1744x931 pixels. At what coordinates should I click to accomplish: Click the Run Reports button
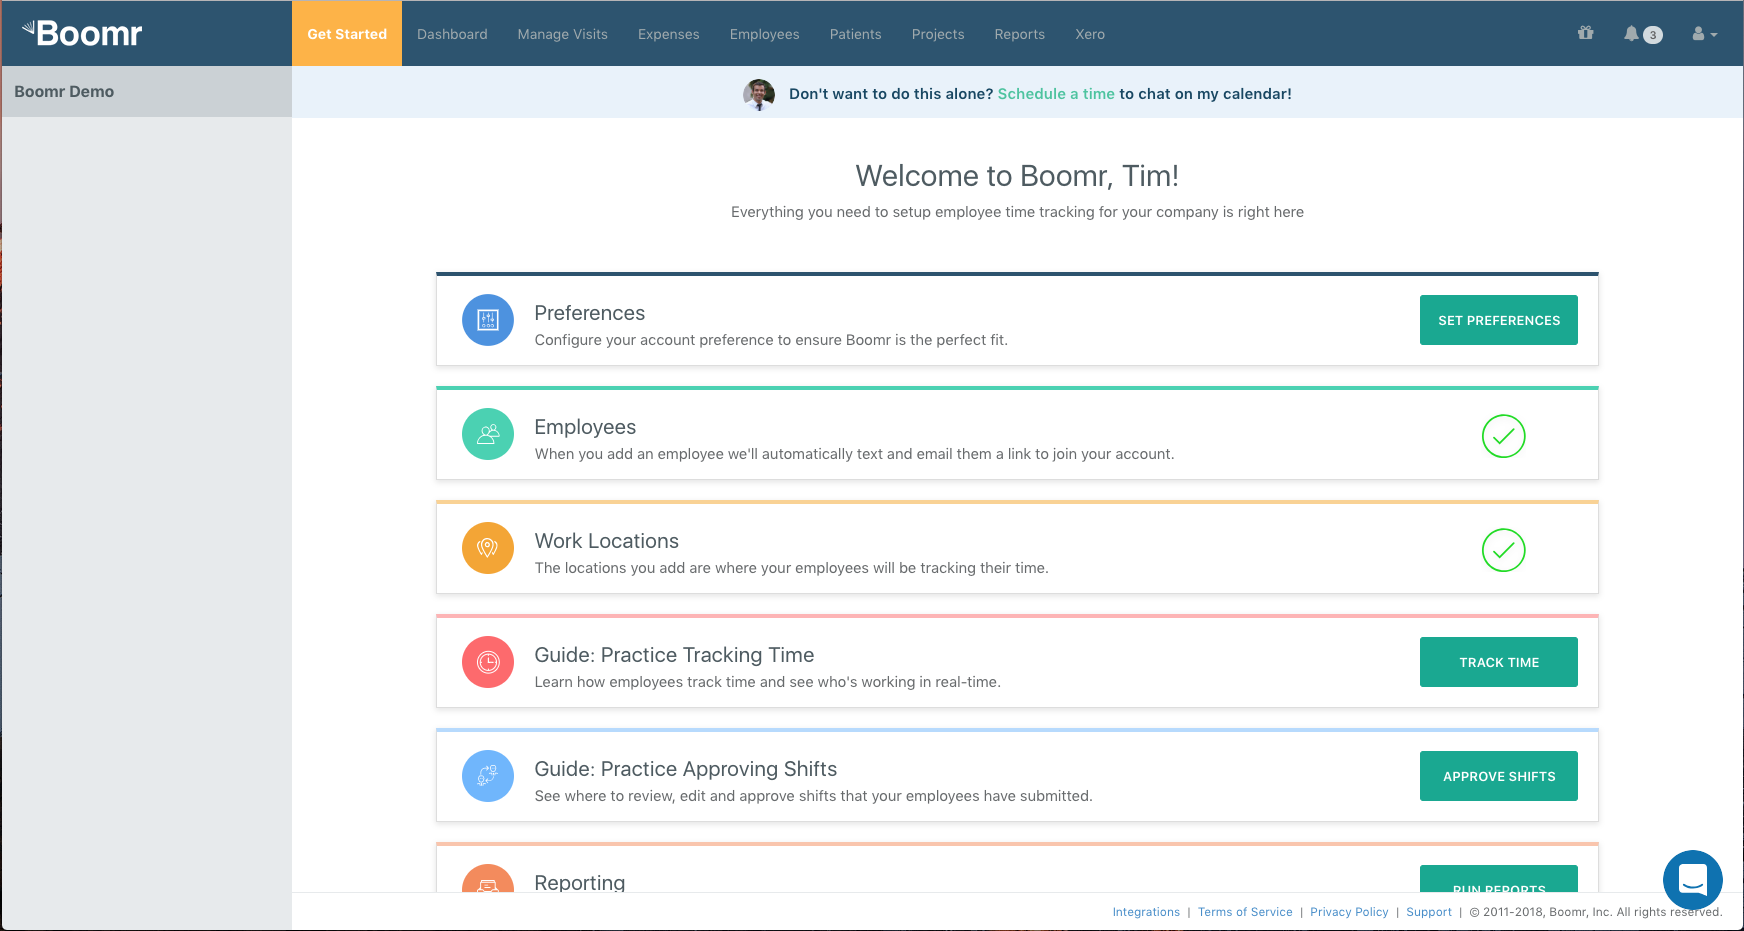click(1499, 879)
